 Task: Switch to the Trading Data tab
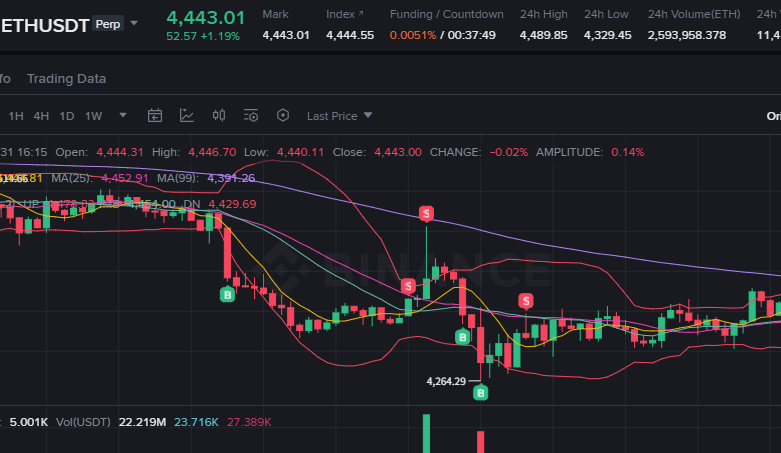[x=66, y=79]
